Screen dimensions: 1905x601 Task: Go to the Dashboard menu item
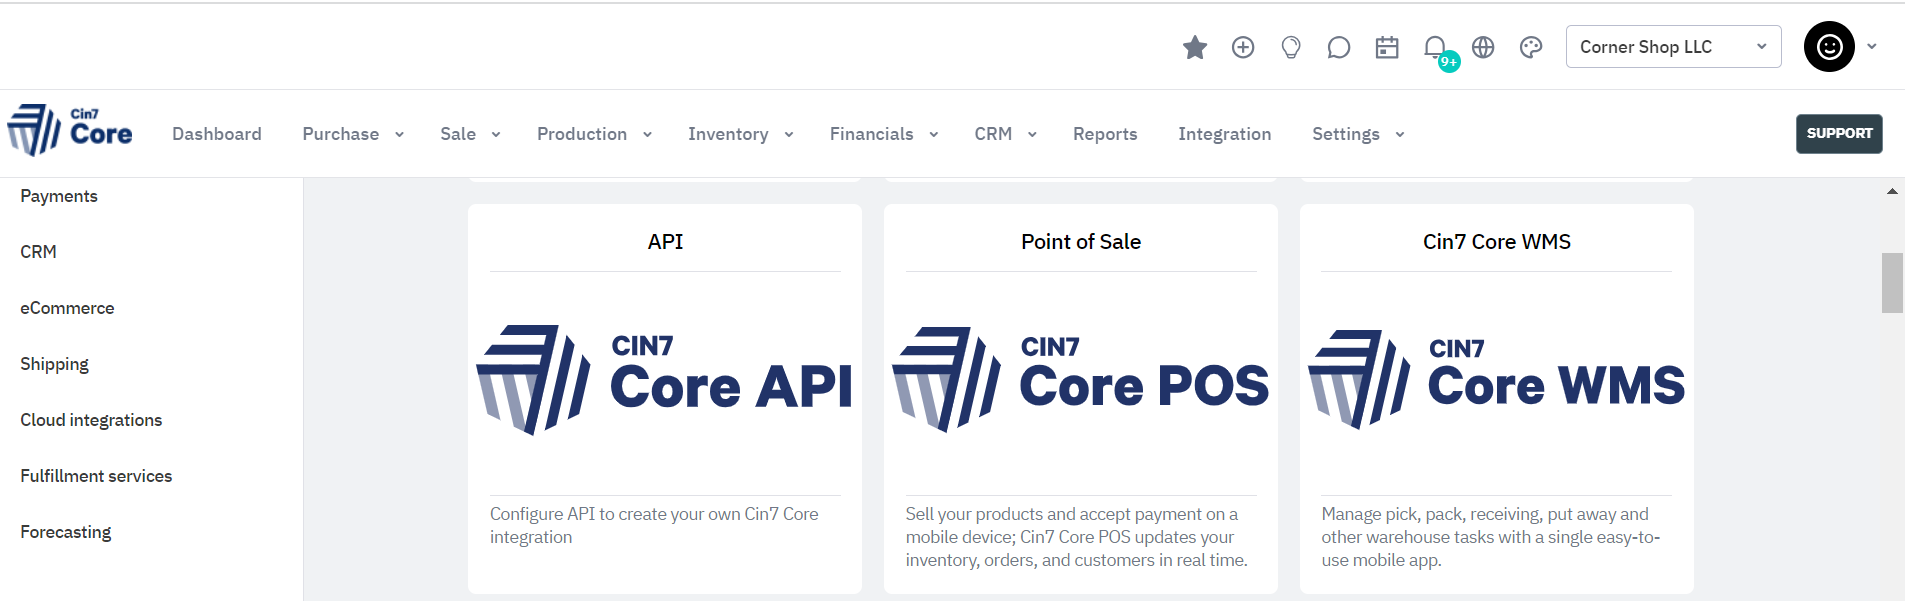pos(217,134)
